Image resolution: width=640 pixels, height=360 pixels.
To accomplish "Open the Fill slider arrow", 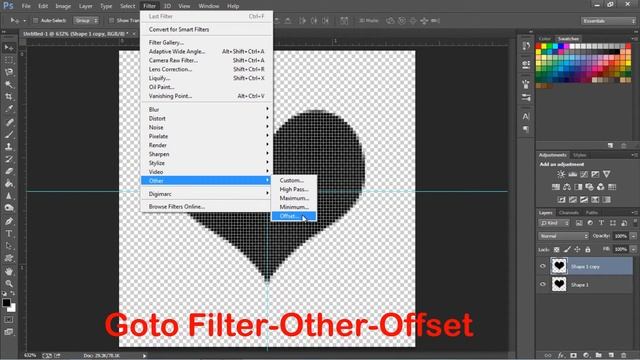I will [633, 249].
